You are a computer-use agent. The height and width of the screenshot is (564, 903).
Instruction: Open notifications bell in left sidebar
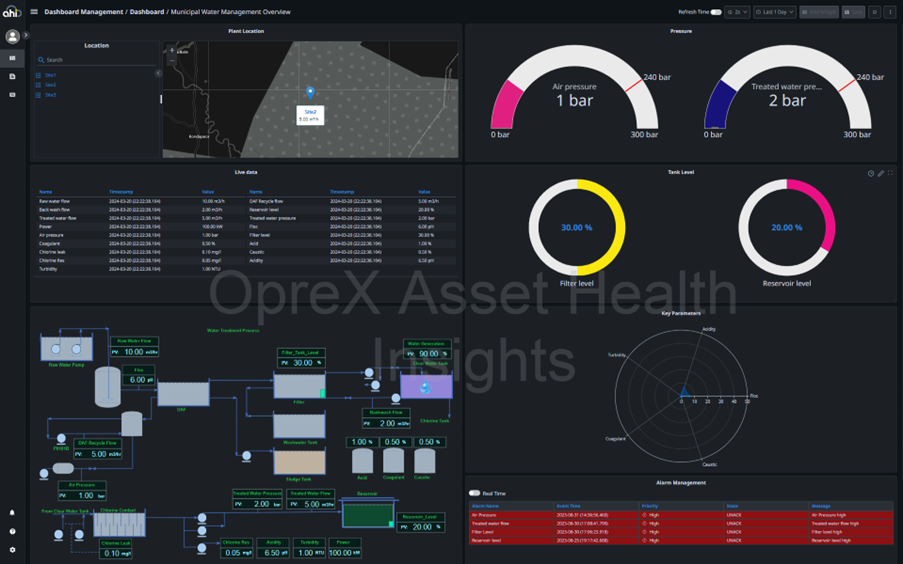click(x=13, y=513)
